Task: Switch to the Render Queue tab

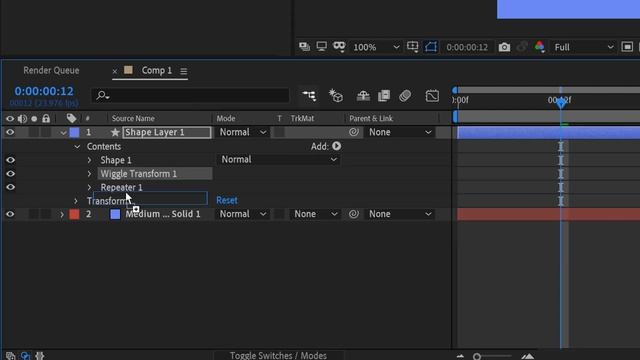Action: click(x=51, y=70)
